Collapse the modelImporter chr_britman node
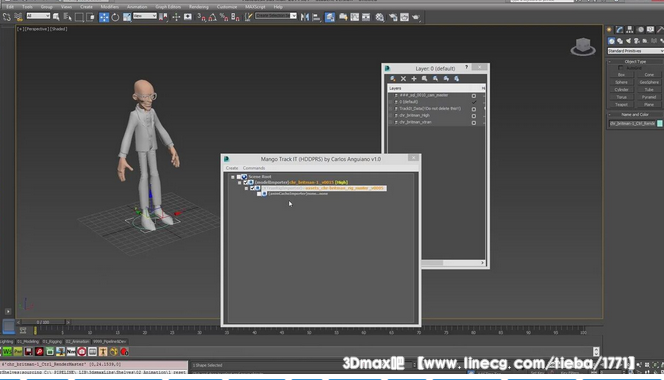 [x=239, y=183]
